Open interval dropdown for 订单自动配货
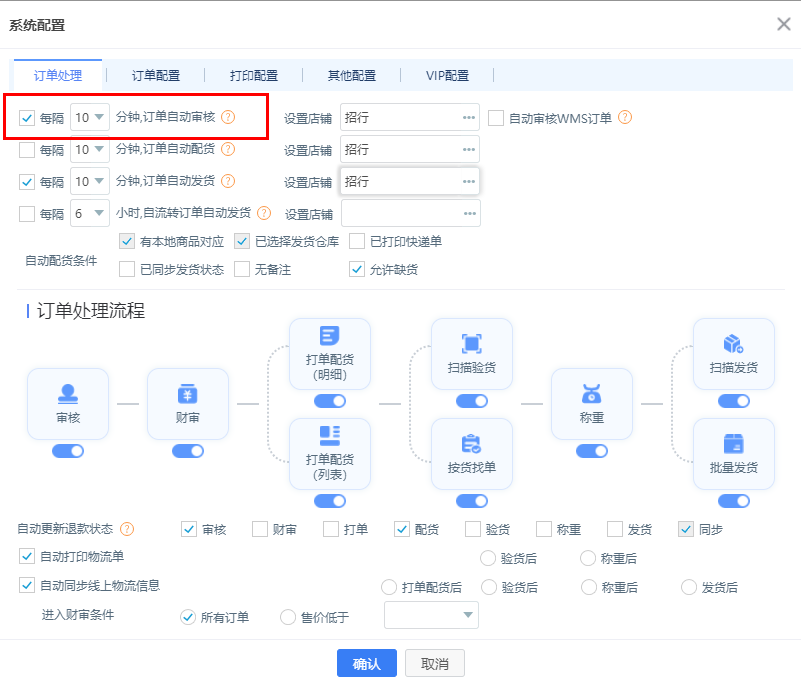Viewport: 801px width, 684px height. click(x=90, y=149)
